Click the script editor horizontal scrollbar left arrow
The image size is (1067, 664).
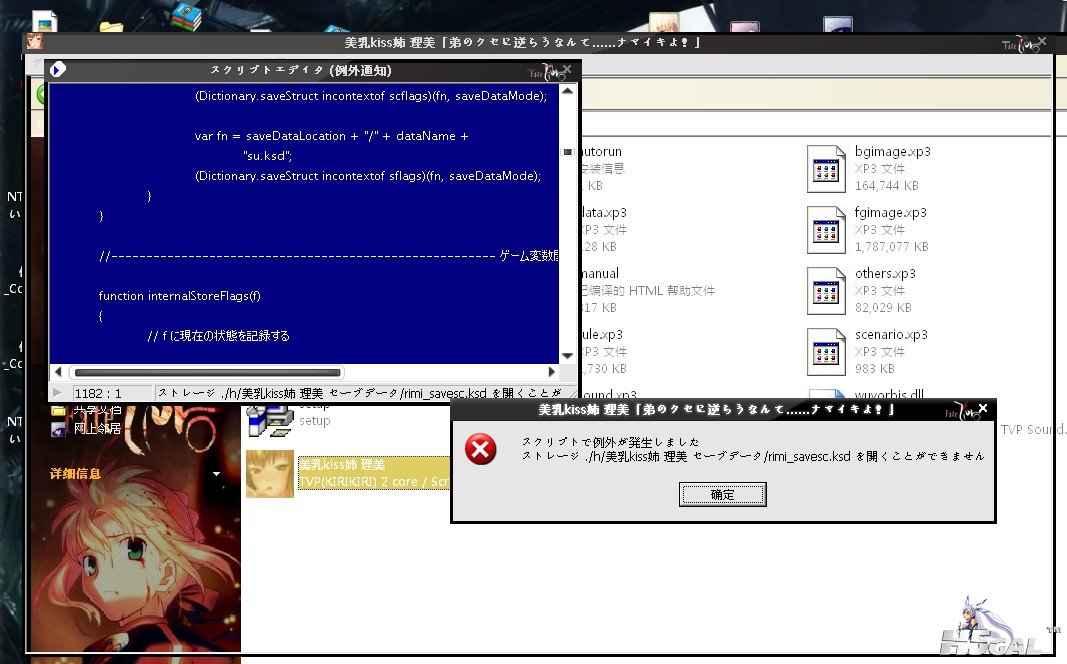(57, 372)
